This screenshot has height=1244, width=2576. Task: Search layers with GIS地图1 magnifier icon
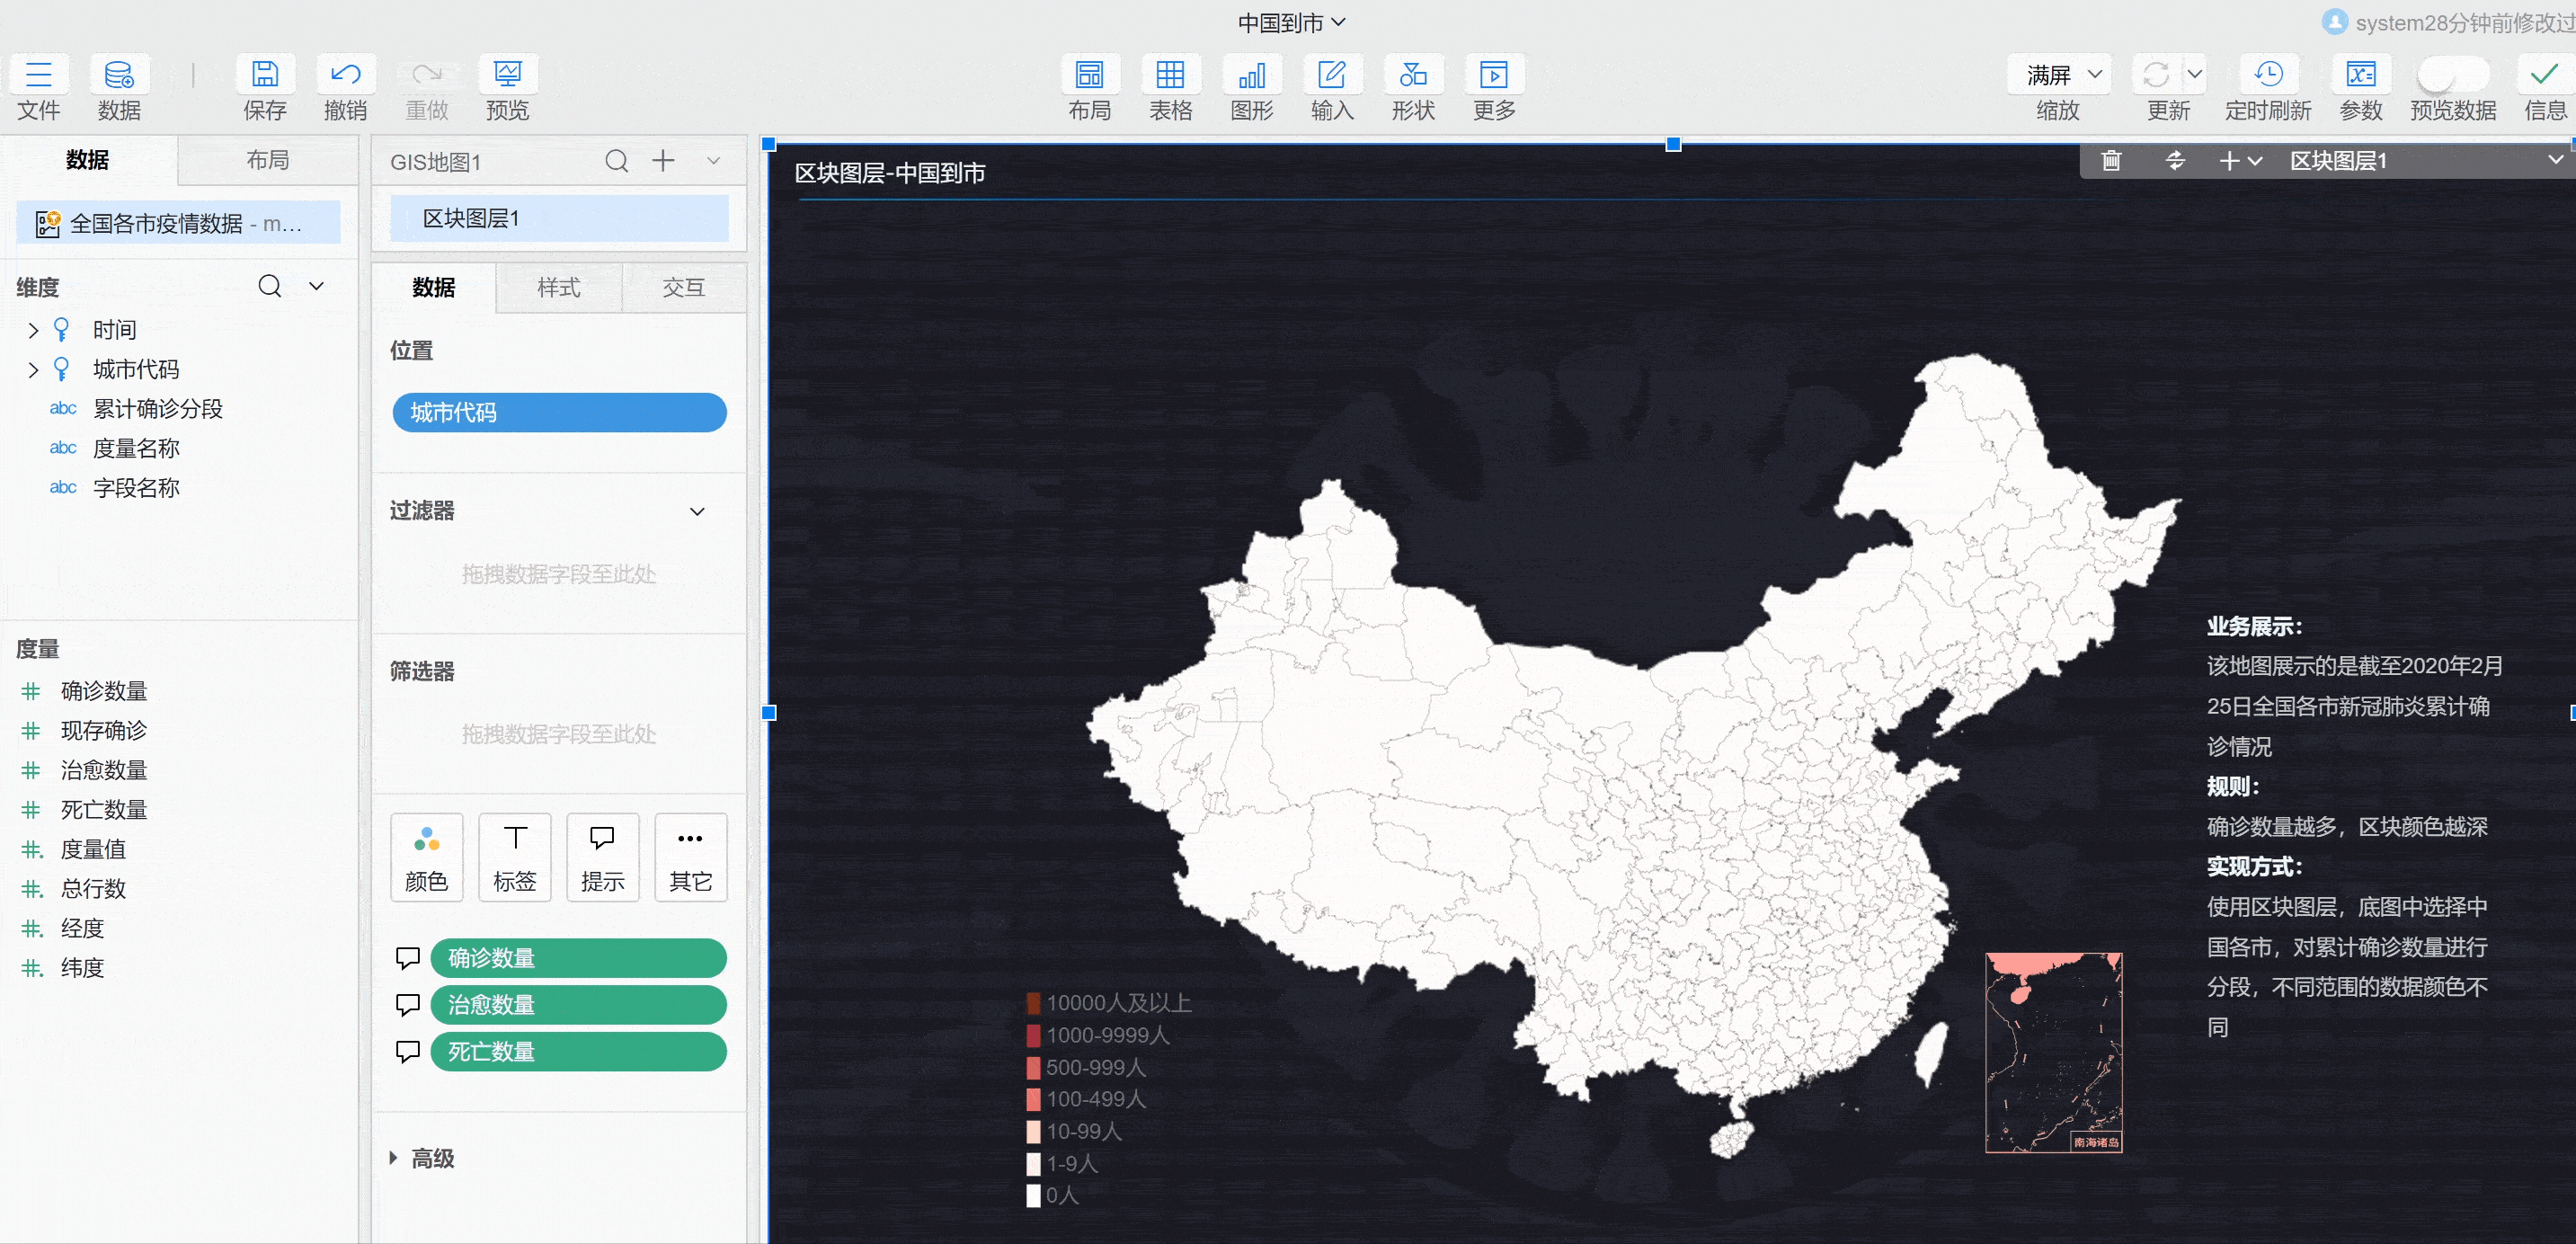coord(617,161)
